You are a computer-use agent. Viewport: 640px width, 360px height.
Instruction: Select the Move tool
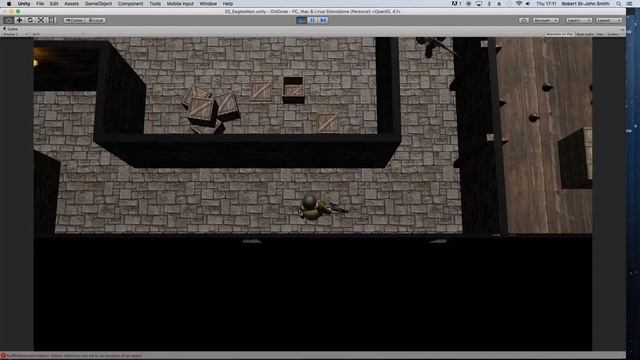pos(19,20)
